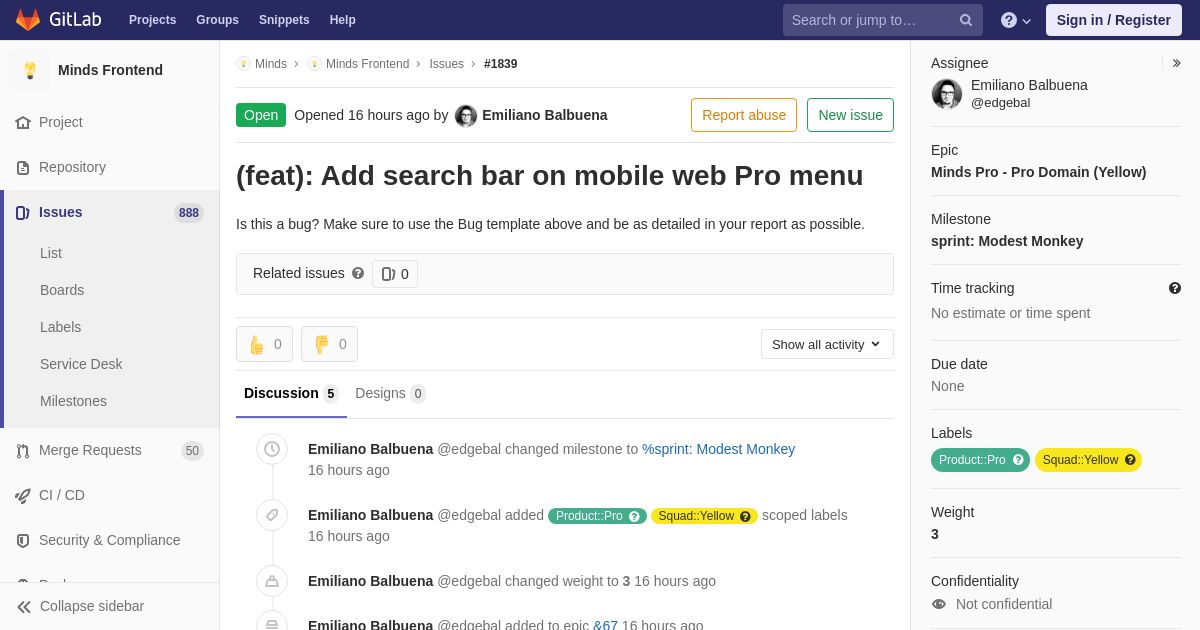Click Emiliano Balbuena author avatar

pyautogui.click(x=466, y=116)
